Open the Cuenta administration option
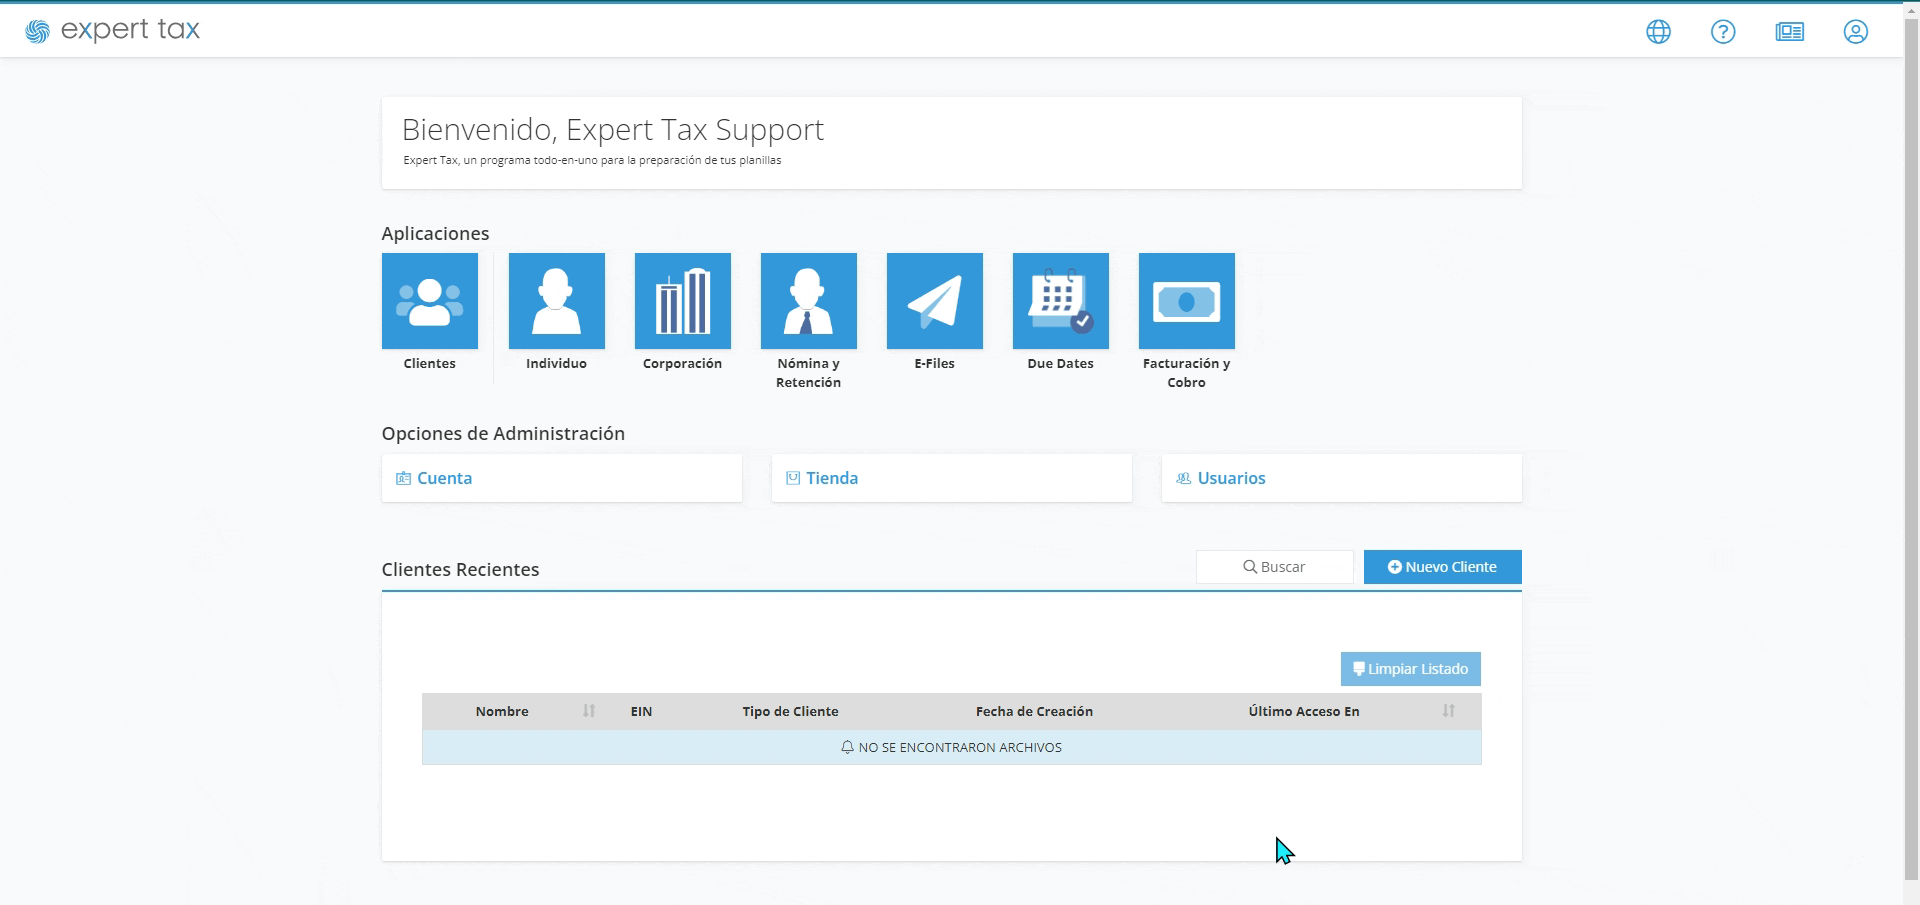Screen dimensions: 1920x905 562,478
